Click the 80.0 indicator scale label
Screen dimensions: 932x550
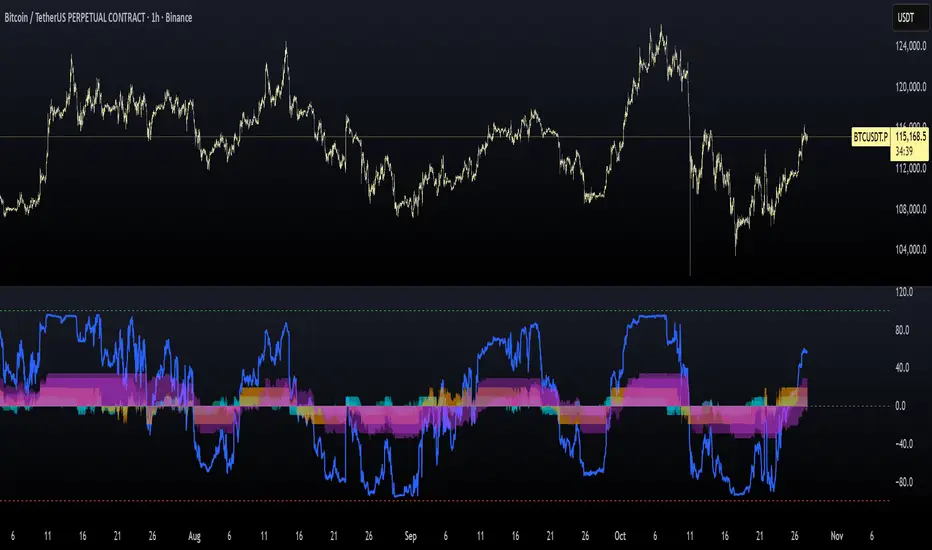coord(902,330)
